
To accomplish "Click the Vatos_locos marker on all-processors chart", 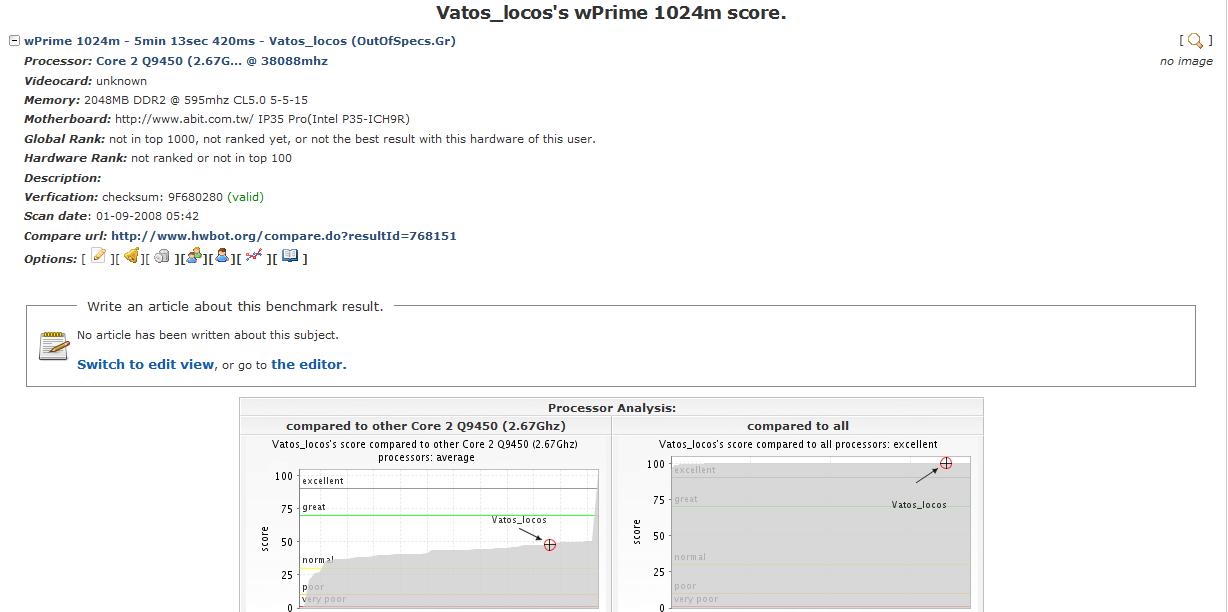I will tap(946, 463).
